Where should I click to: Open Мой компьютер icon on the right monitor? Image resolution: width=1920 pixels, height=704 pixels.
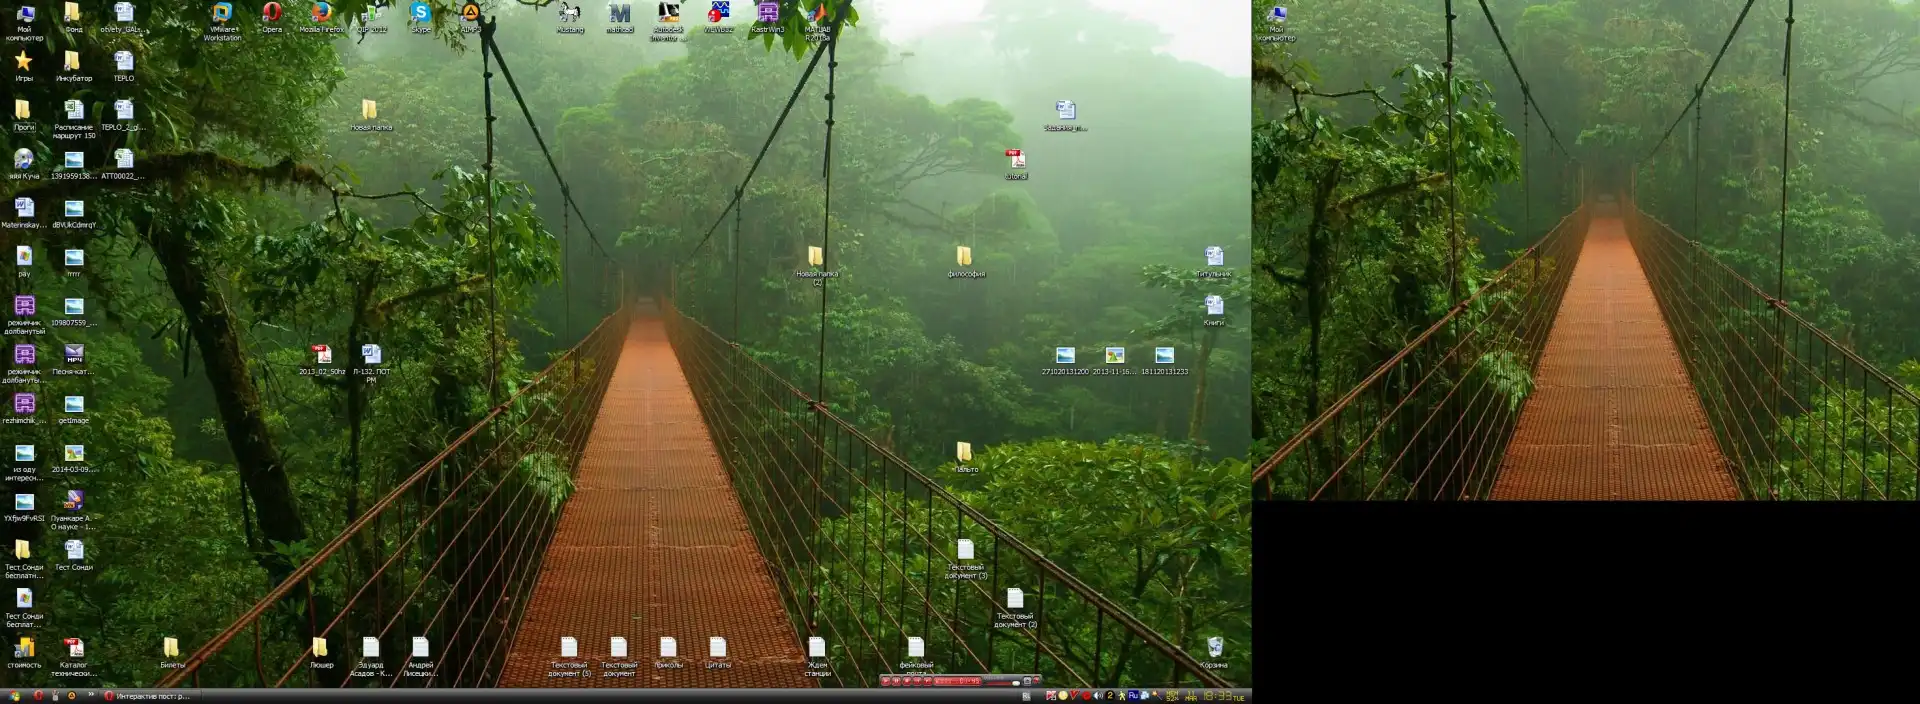1276,21
